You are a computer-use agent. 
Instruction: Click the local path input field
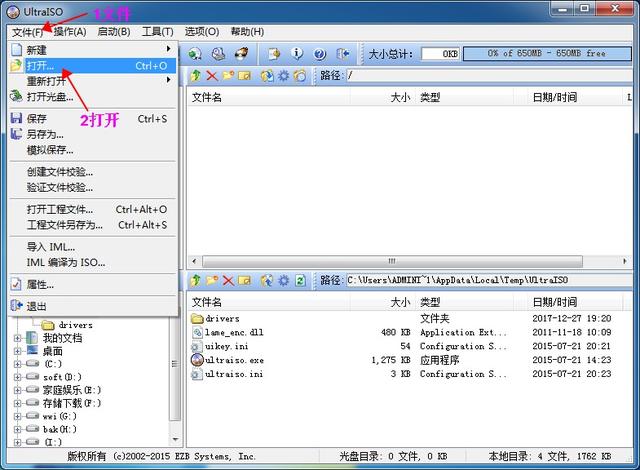(489, 280)
